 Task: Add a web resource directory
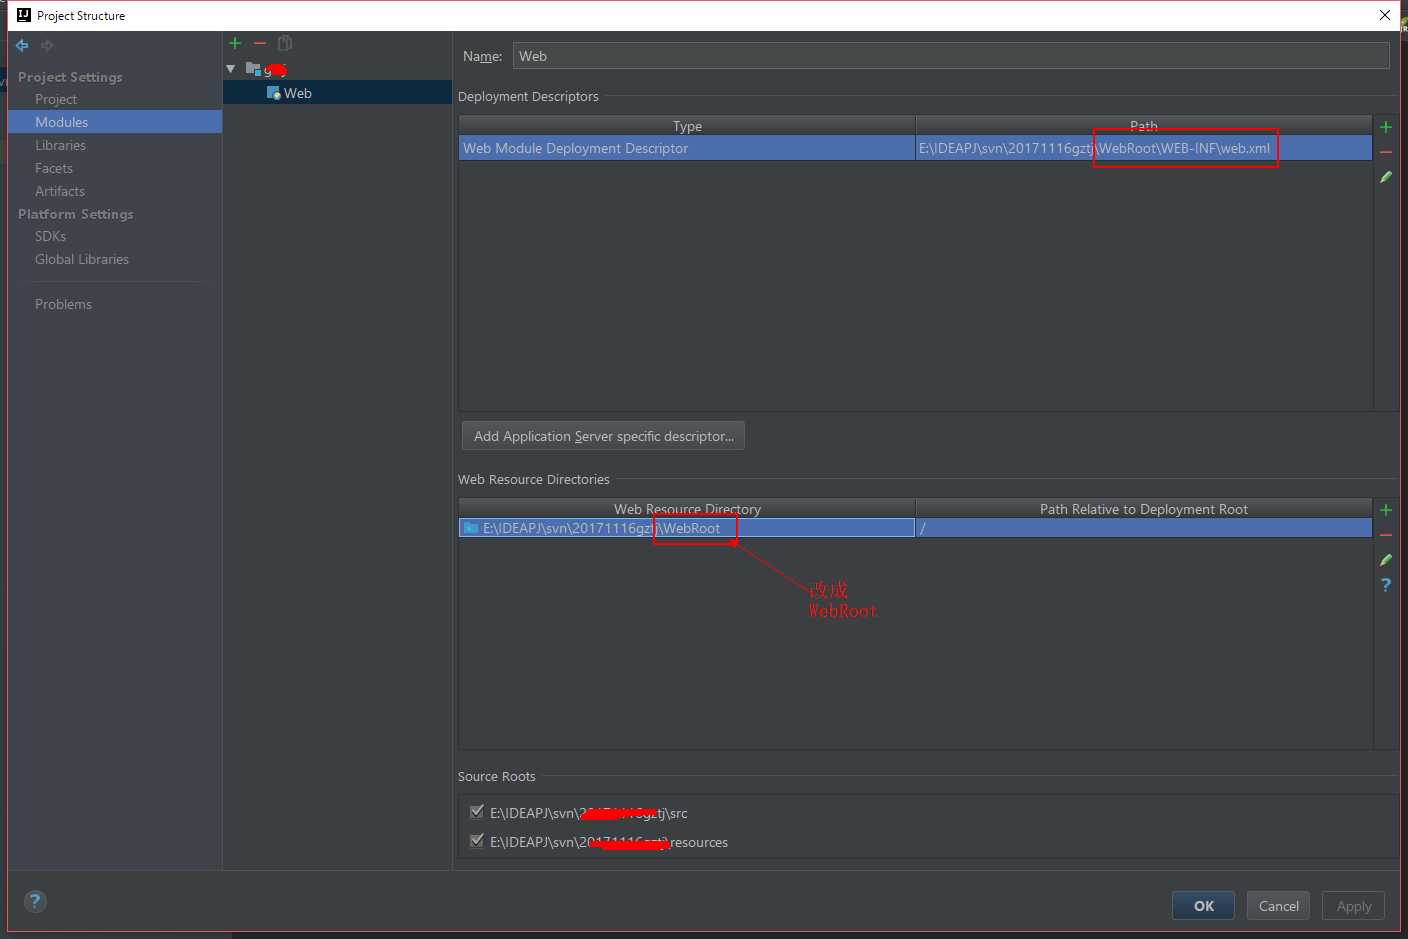point(1386,510)
